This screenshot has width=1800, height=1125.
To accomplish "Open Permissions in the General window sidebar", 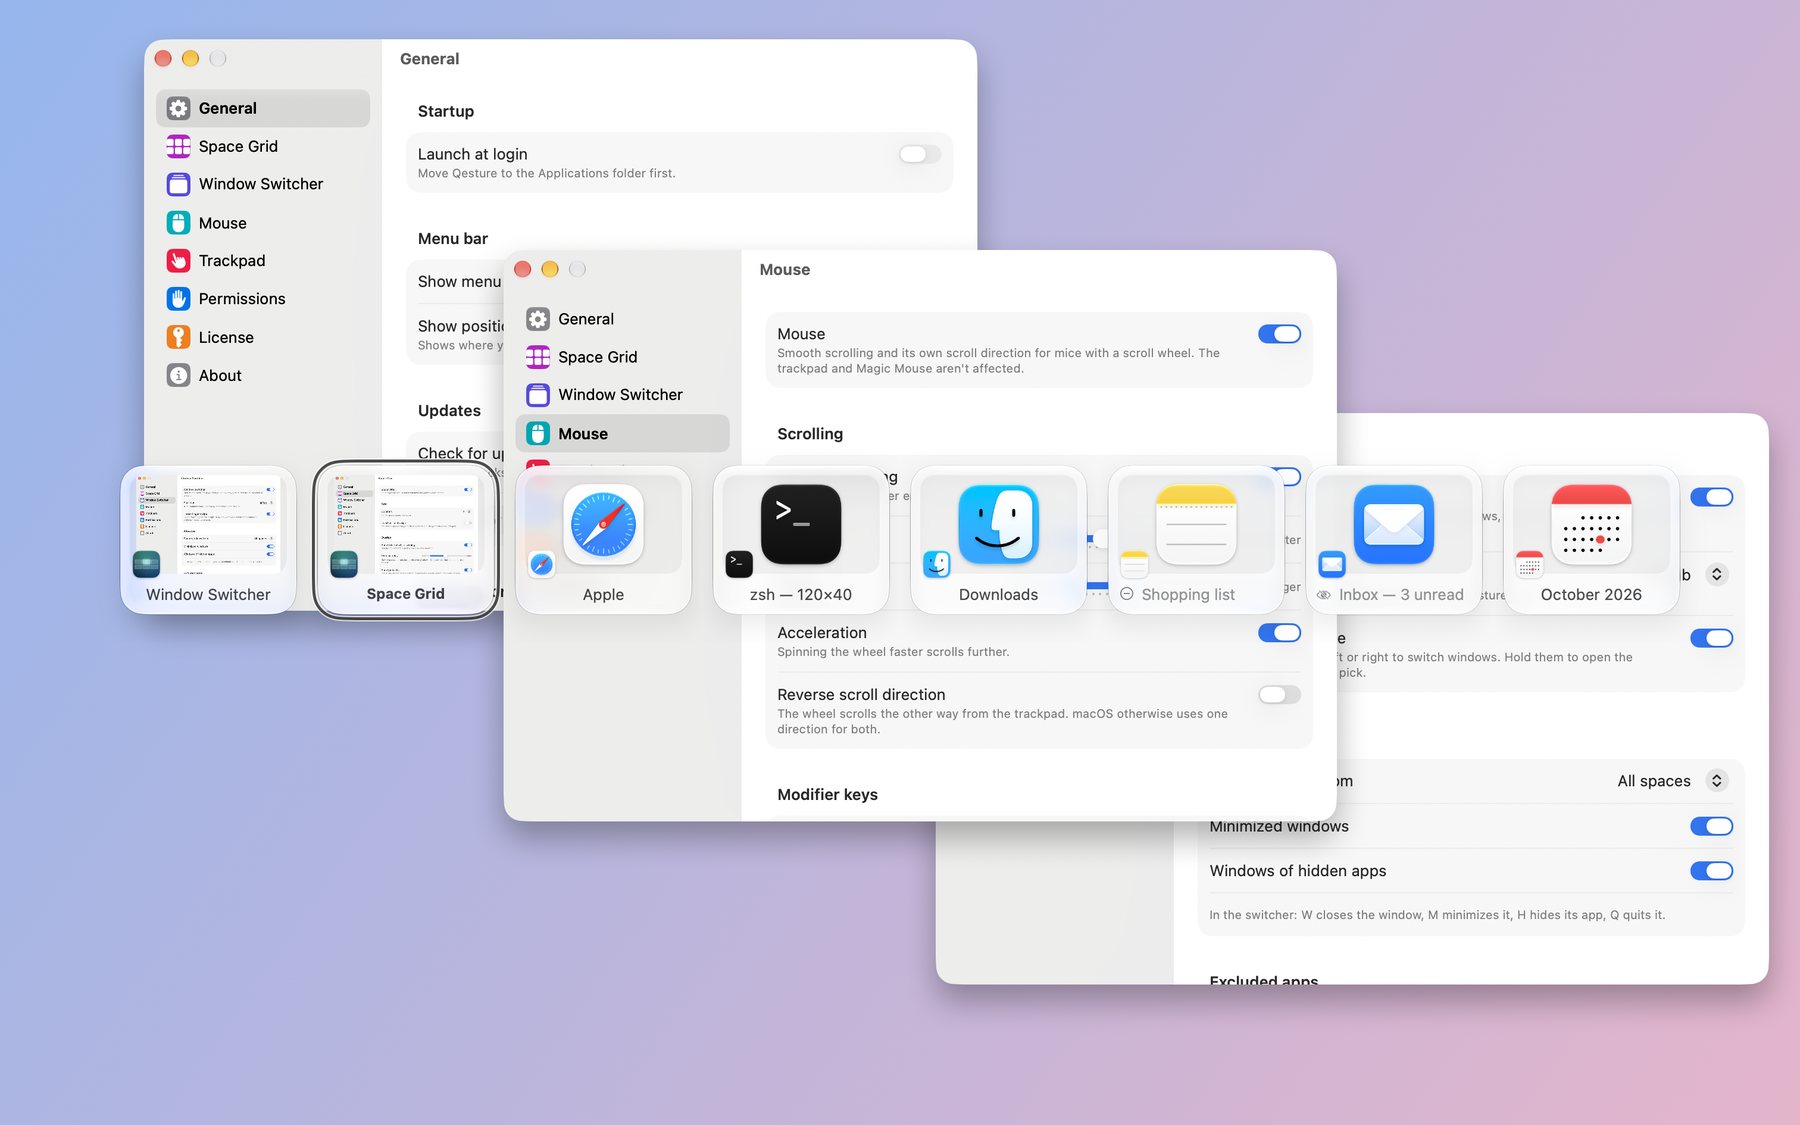I will coord(262,299).
